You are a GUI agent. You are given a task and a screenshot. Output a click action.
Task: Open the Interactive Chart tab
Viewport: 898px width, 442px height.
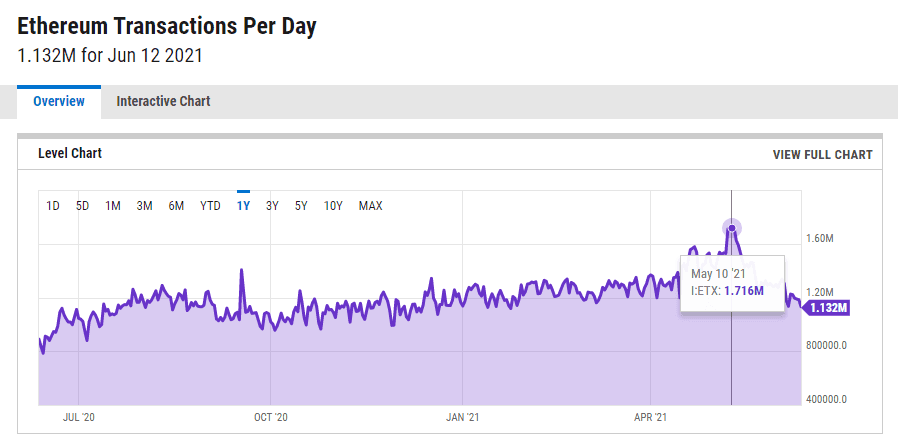[163, 102]
